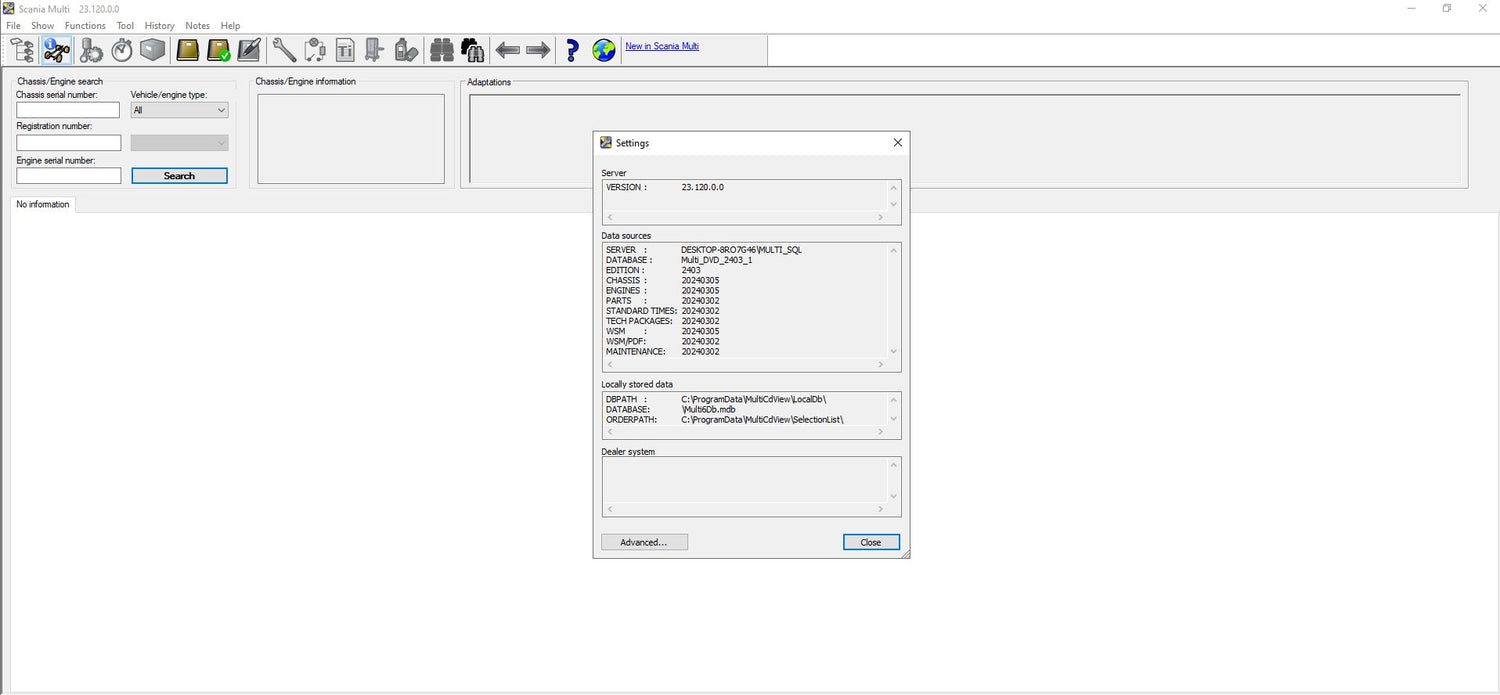Select the No information tab

point(43,204)
